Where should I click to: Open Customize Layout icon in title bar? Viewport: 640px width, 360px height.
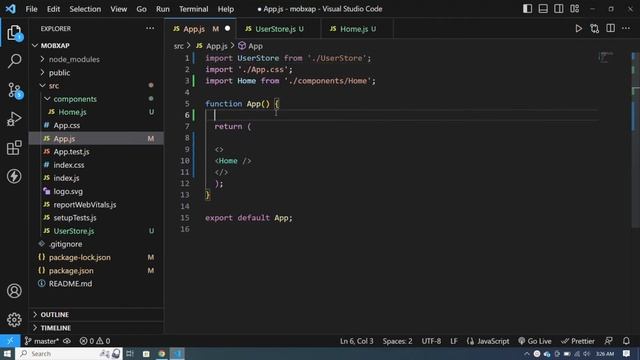coord(574,9)
